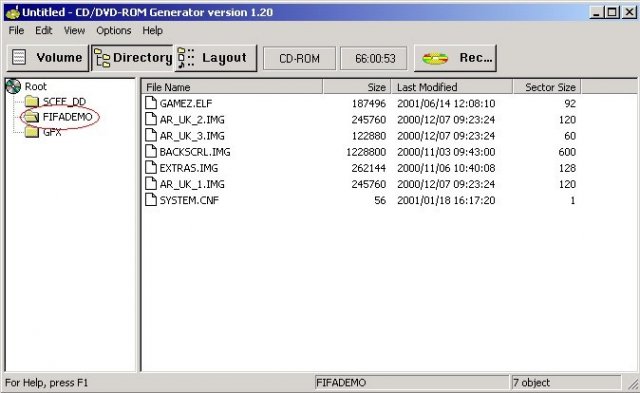Click the For Help, press F1 status text
This screenshot has width=640, height=393.
click(46, 382)
